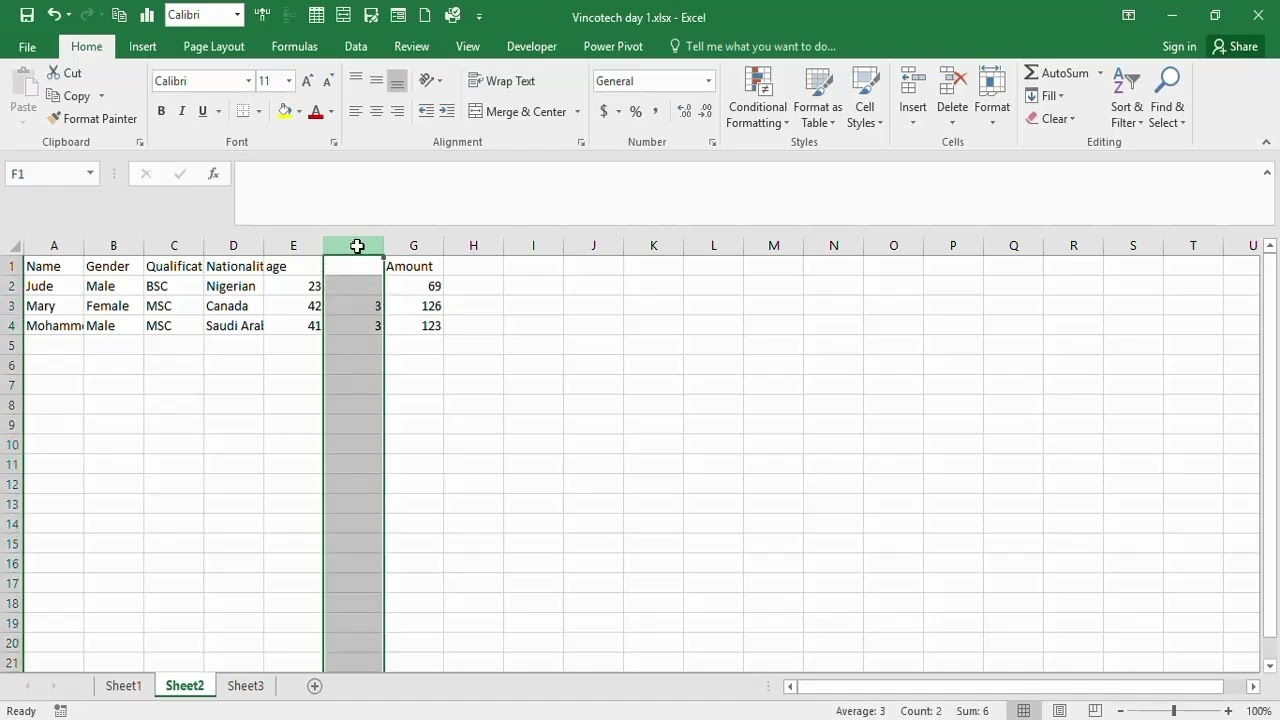Toggle Bold formatting
This screenshot has height=720, width=1280.
[x=161, y=111]
